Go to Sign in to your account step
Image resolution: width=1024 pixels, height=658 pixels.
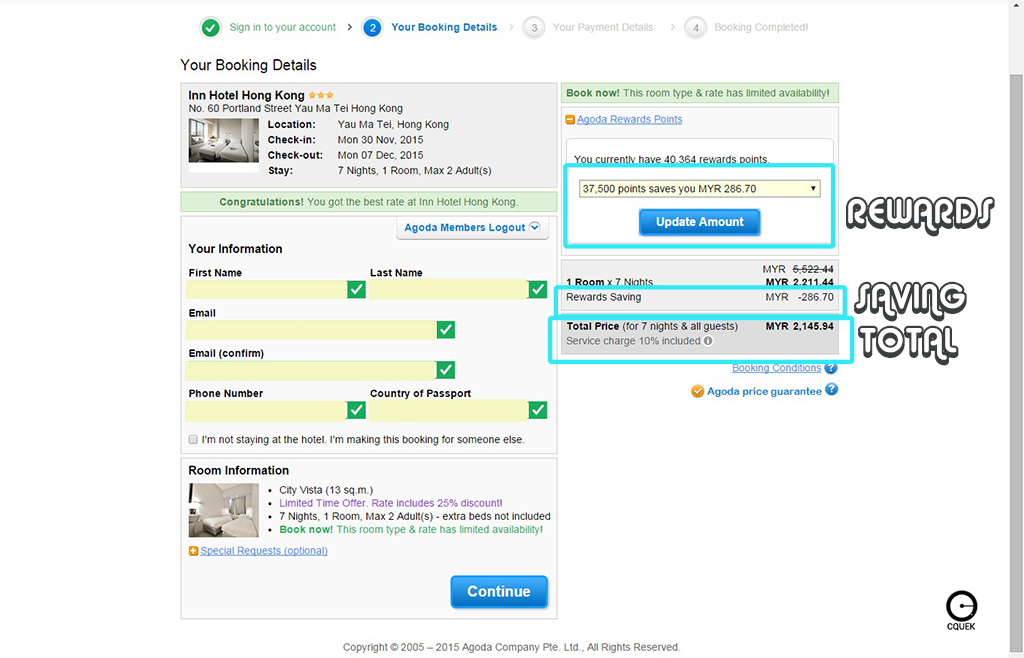pos(283,27)
